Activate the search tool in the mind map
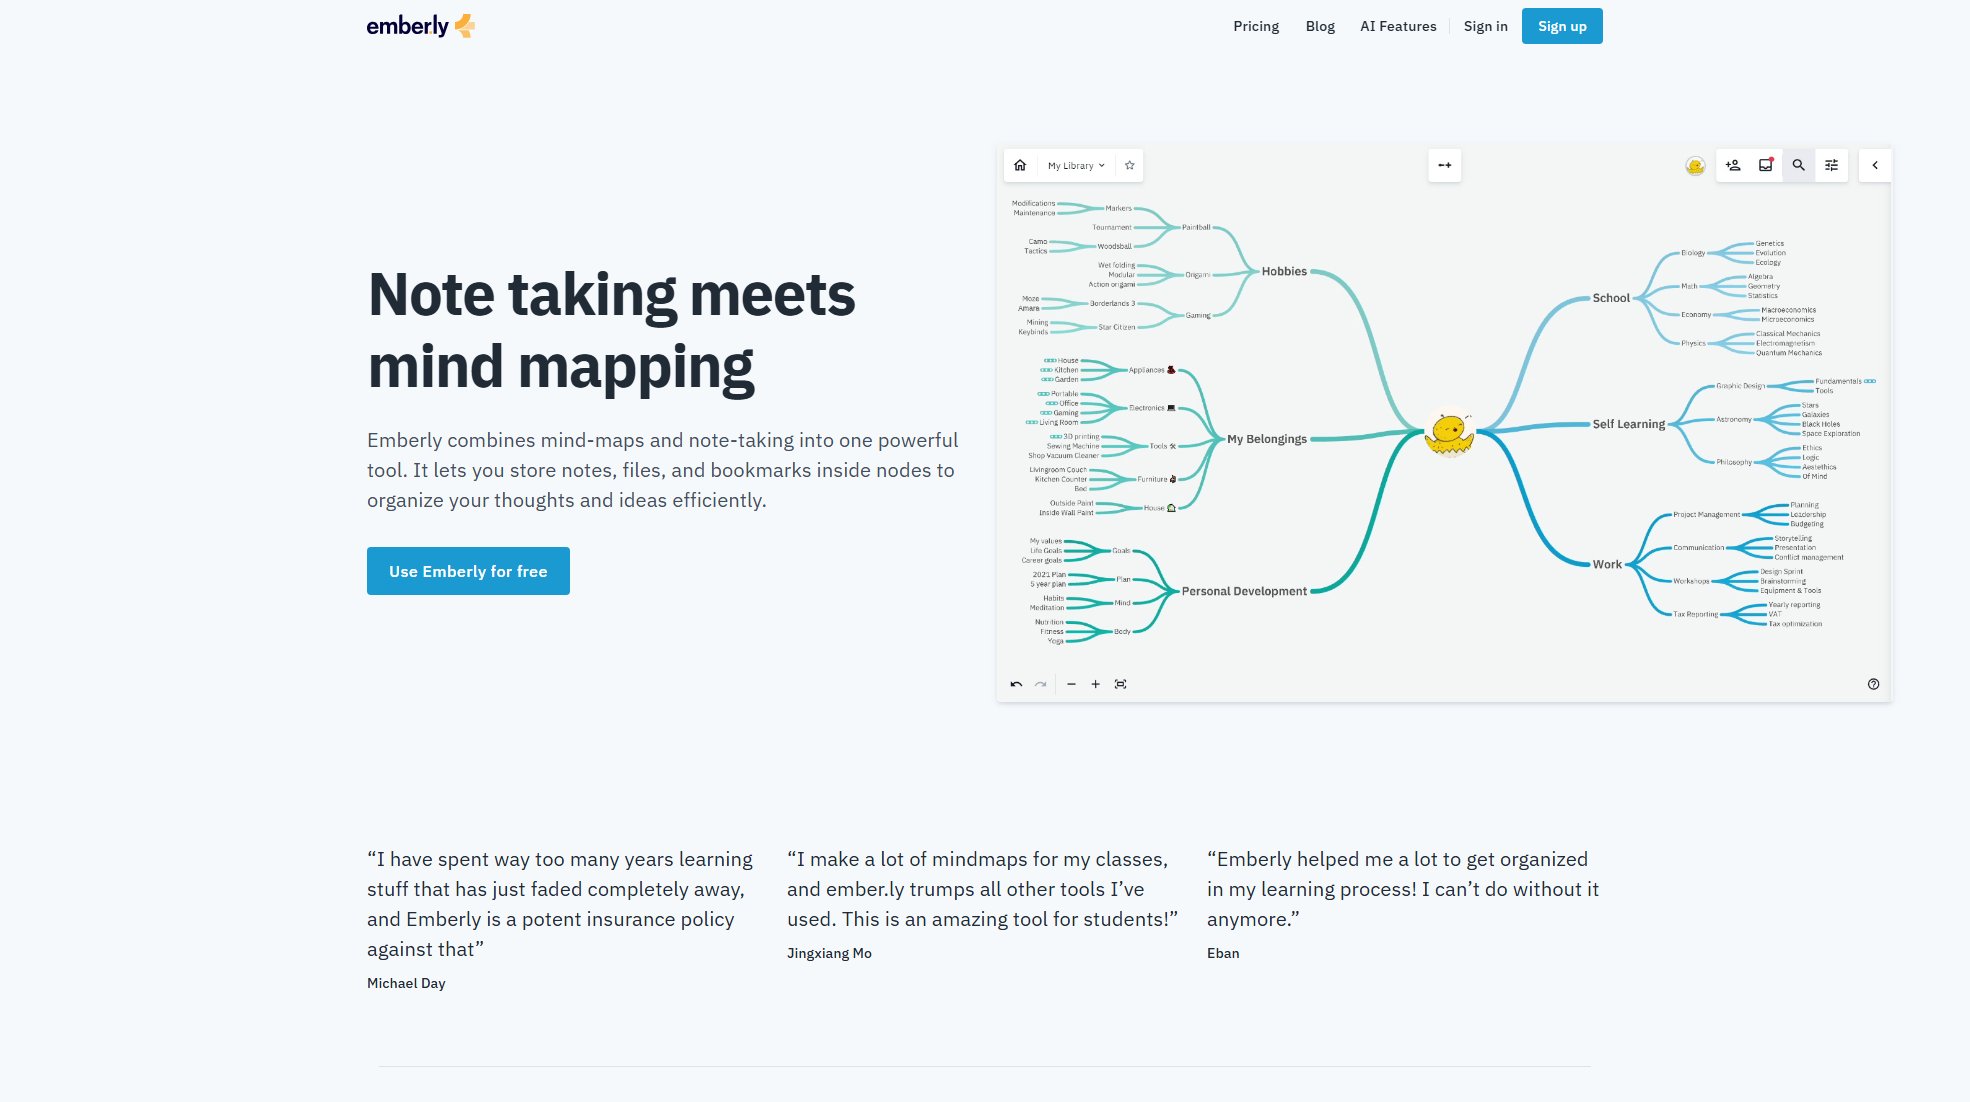1970x1102 pixels. coord(1798,165)
